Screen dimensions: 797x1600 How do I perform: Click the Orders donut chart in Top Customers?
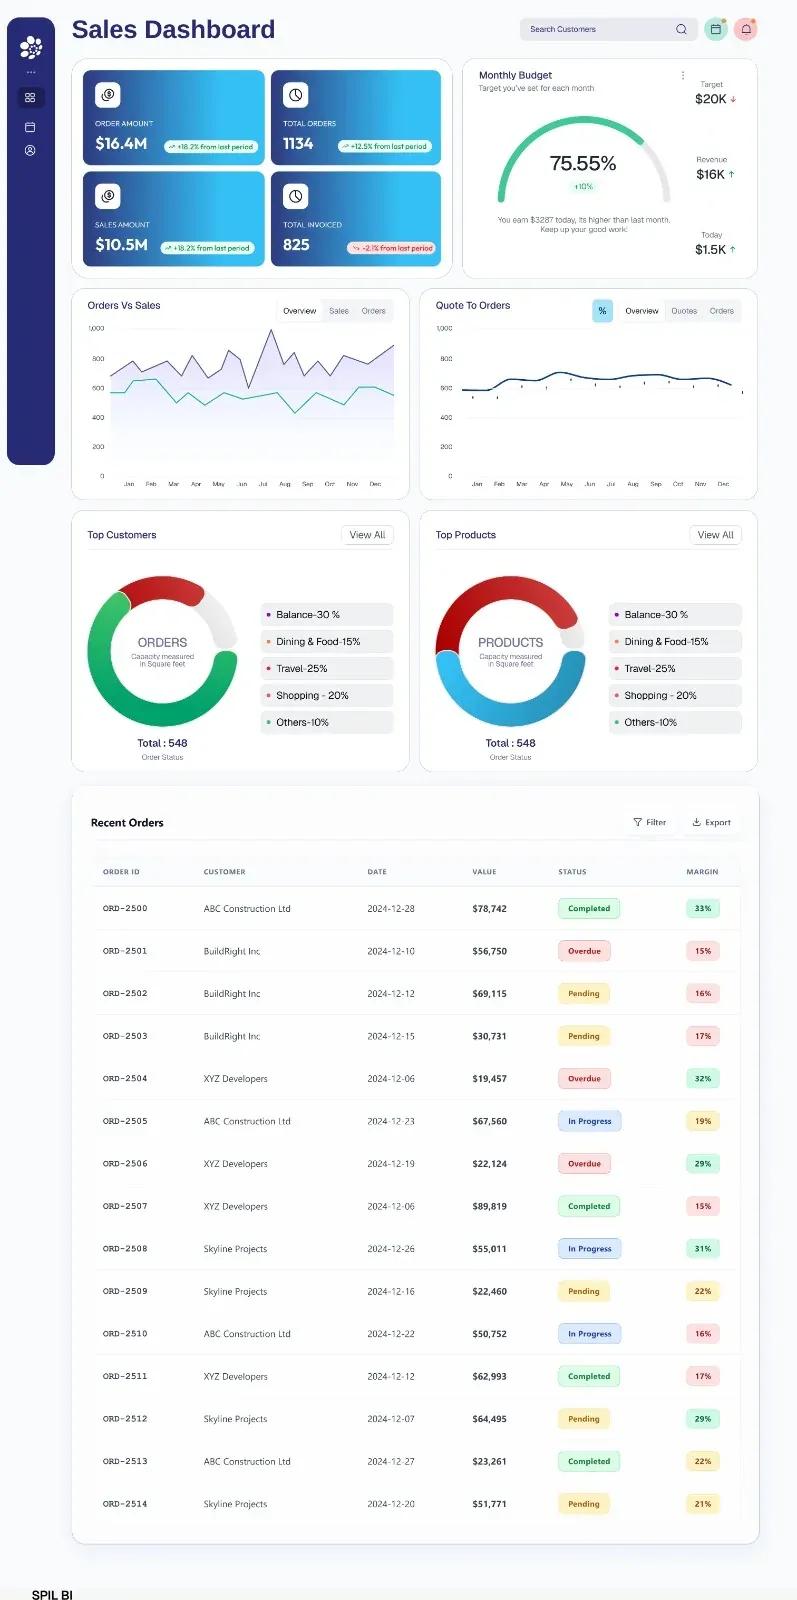tap(162, 651)
